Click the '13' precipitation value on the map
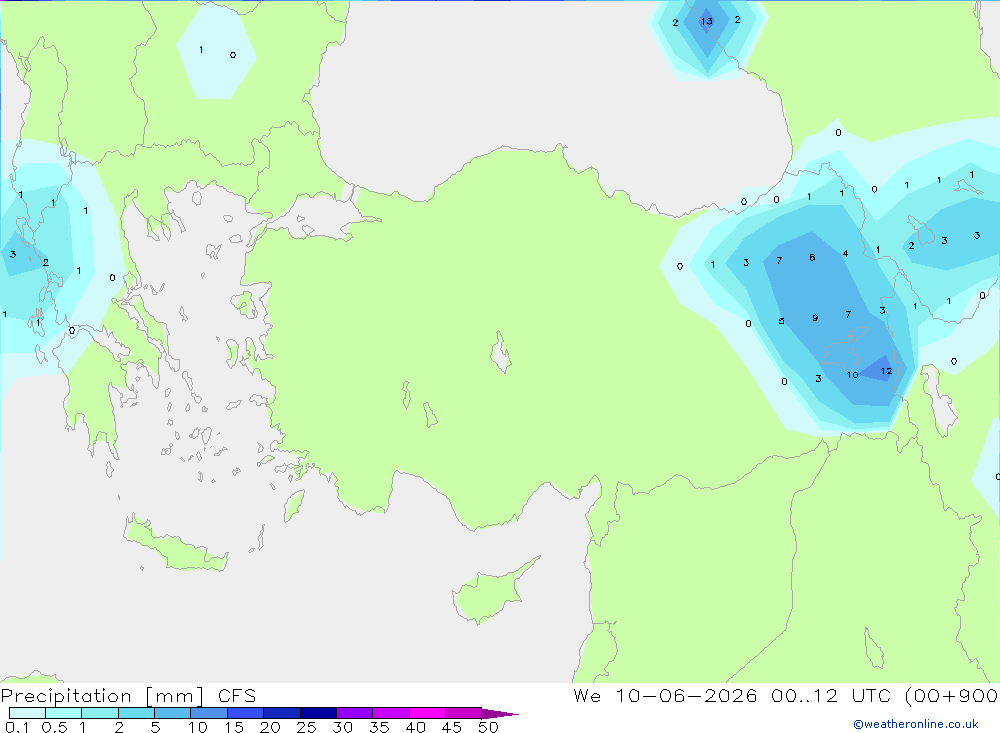Viewport: 1000px width, 733px height. pos(707,21)
